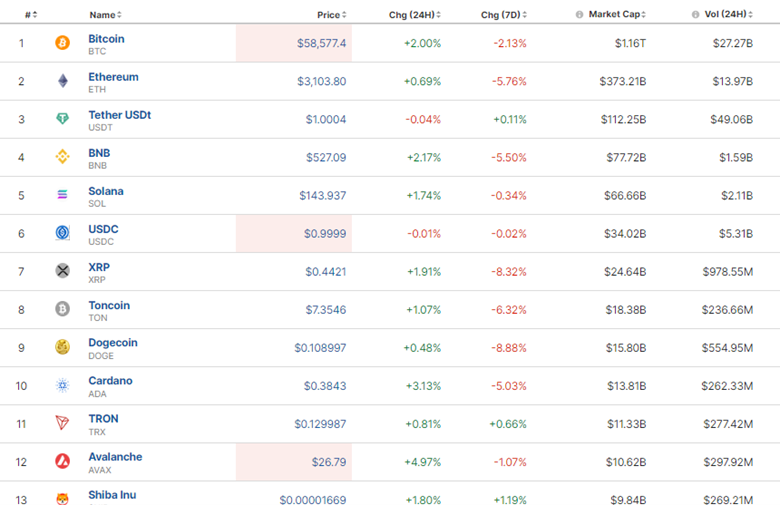Click the Vol (24H) info icon

pos(695,14)
